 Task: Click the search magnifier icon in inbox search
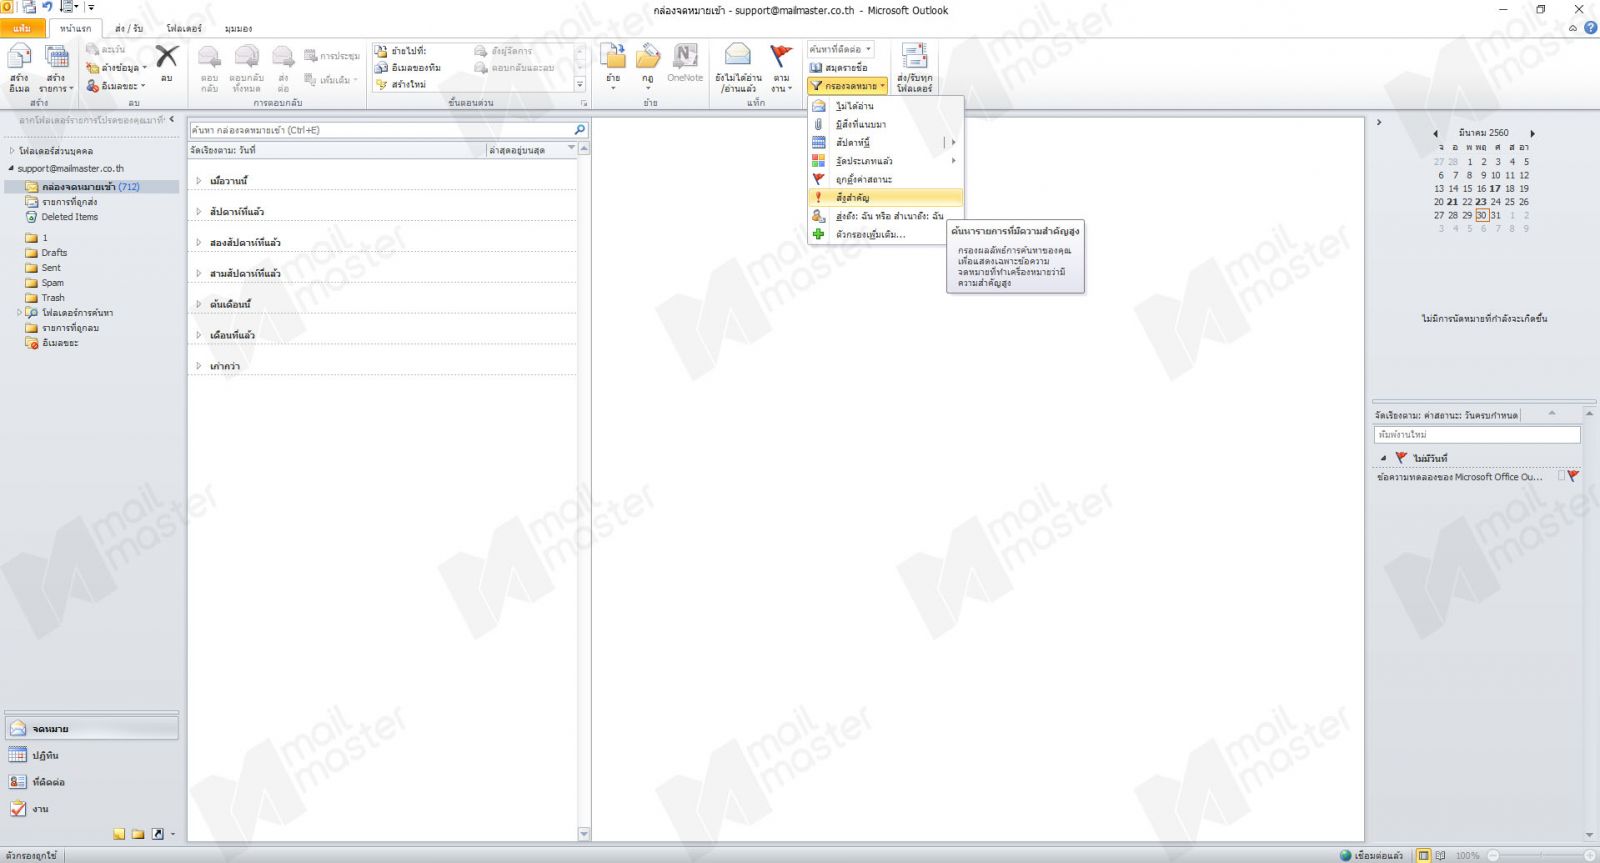click(x=580, y=130)
